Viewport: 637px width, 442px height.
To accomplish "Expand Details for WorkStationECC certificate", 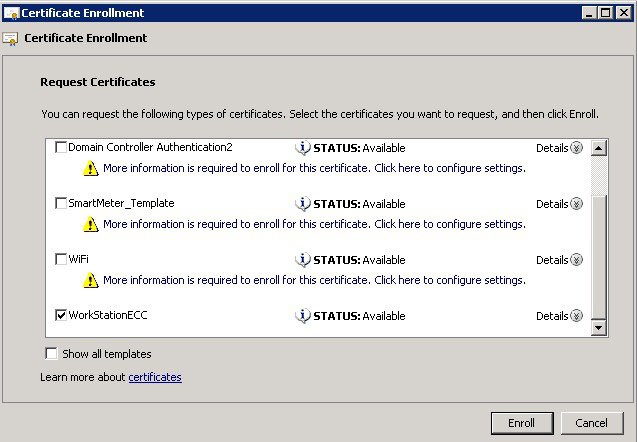I will 559,316.
